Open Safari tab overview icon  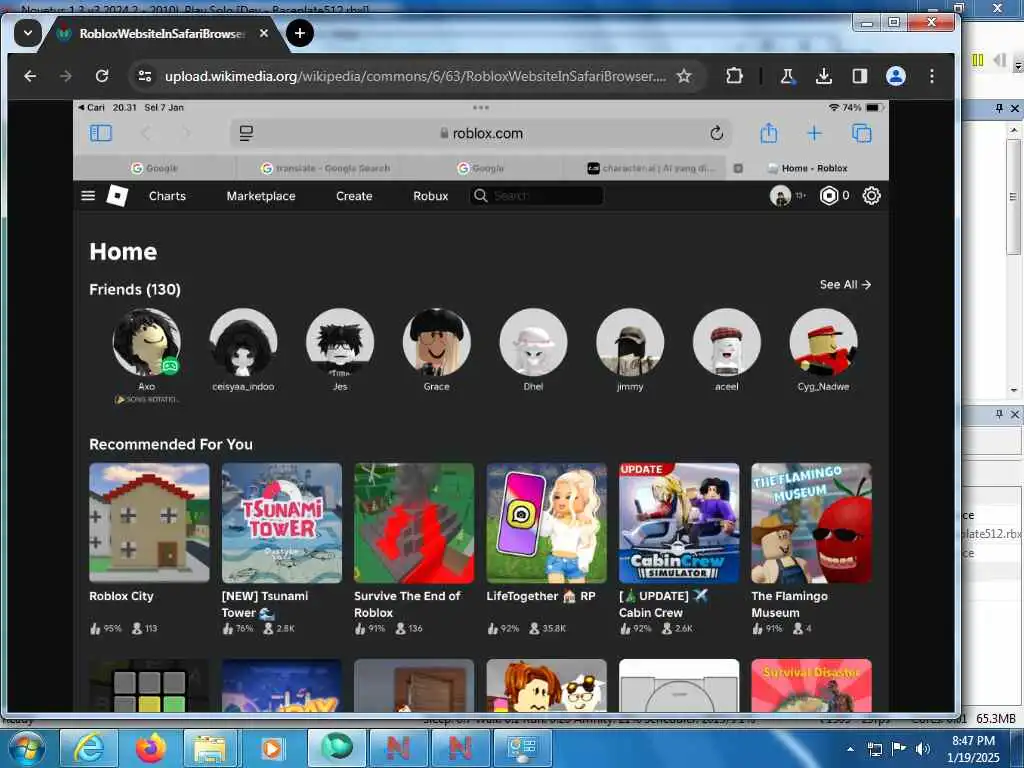pos(861,133)
